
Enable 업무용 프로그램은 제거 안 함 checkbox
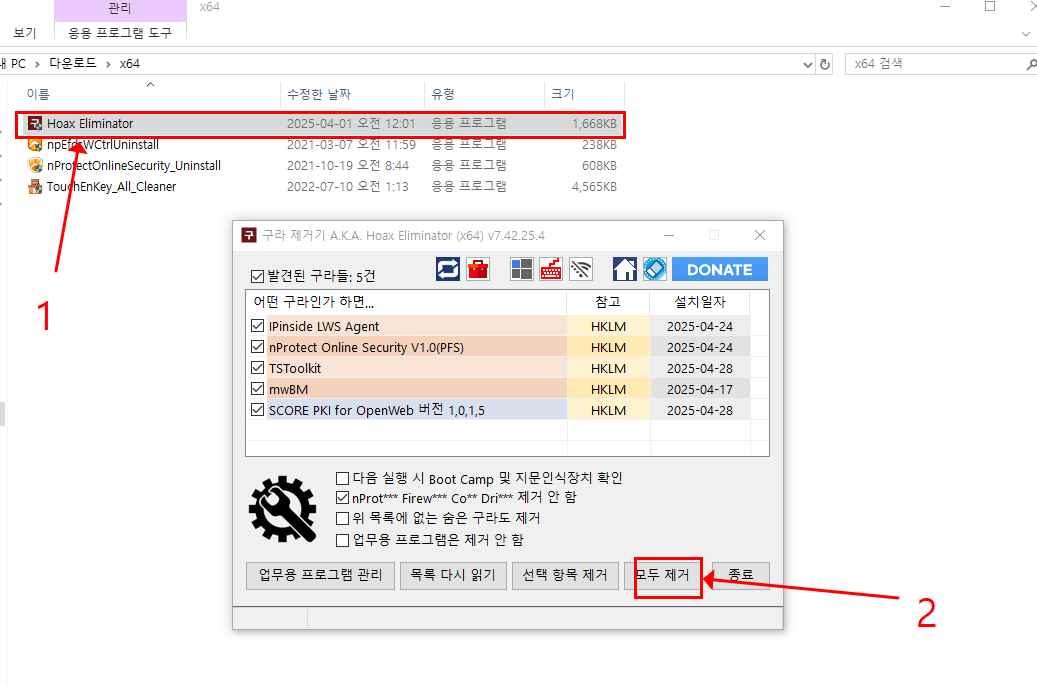[x=343, y=540]
